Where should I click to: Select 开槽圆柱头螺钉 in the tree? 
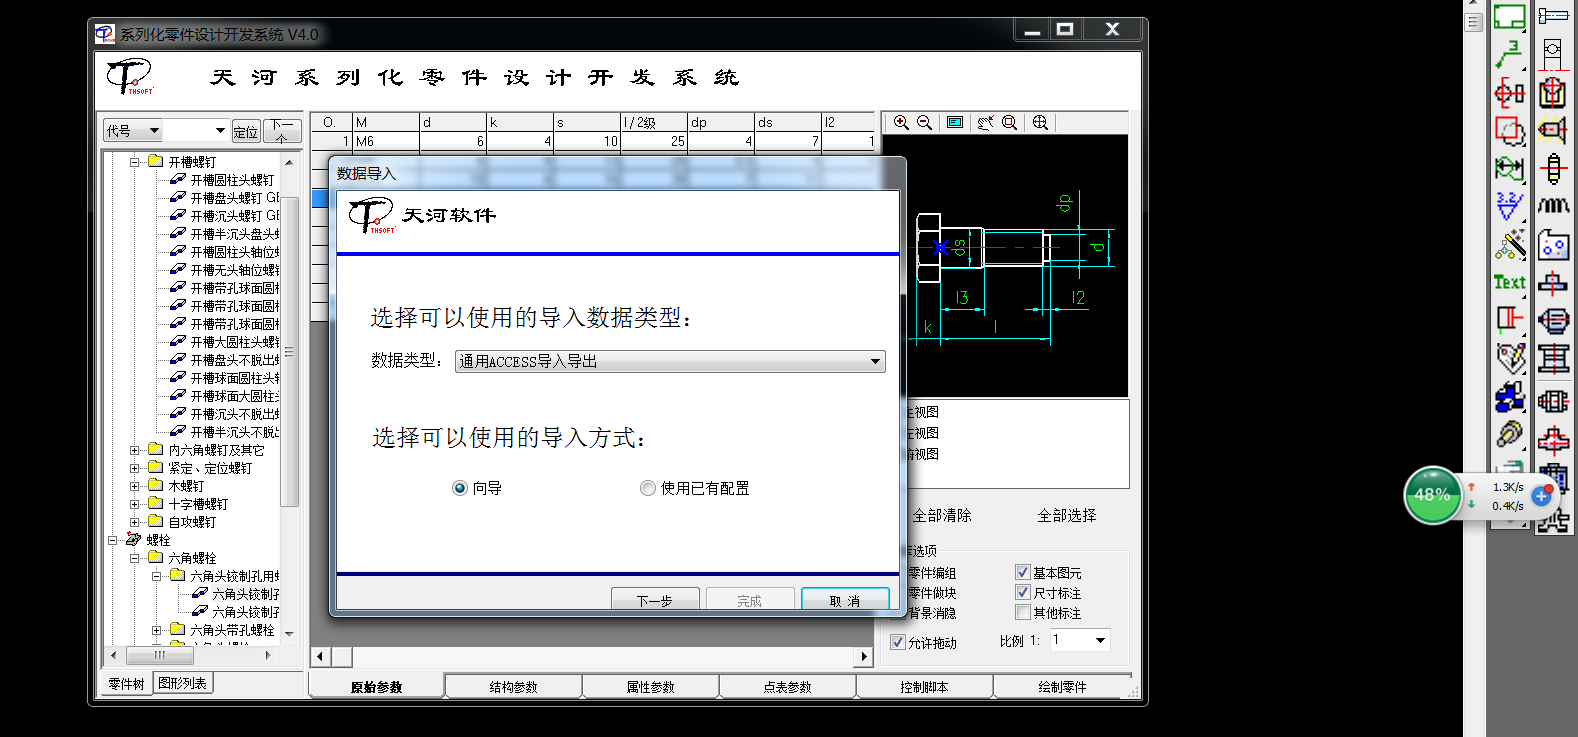click(x=232, y=179)
